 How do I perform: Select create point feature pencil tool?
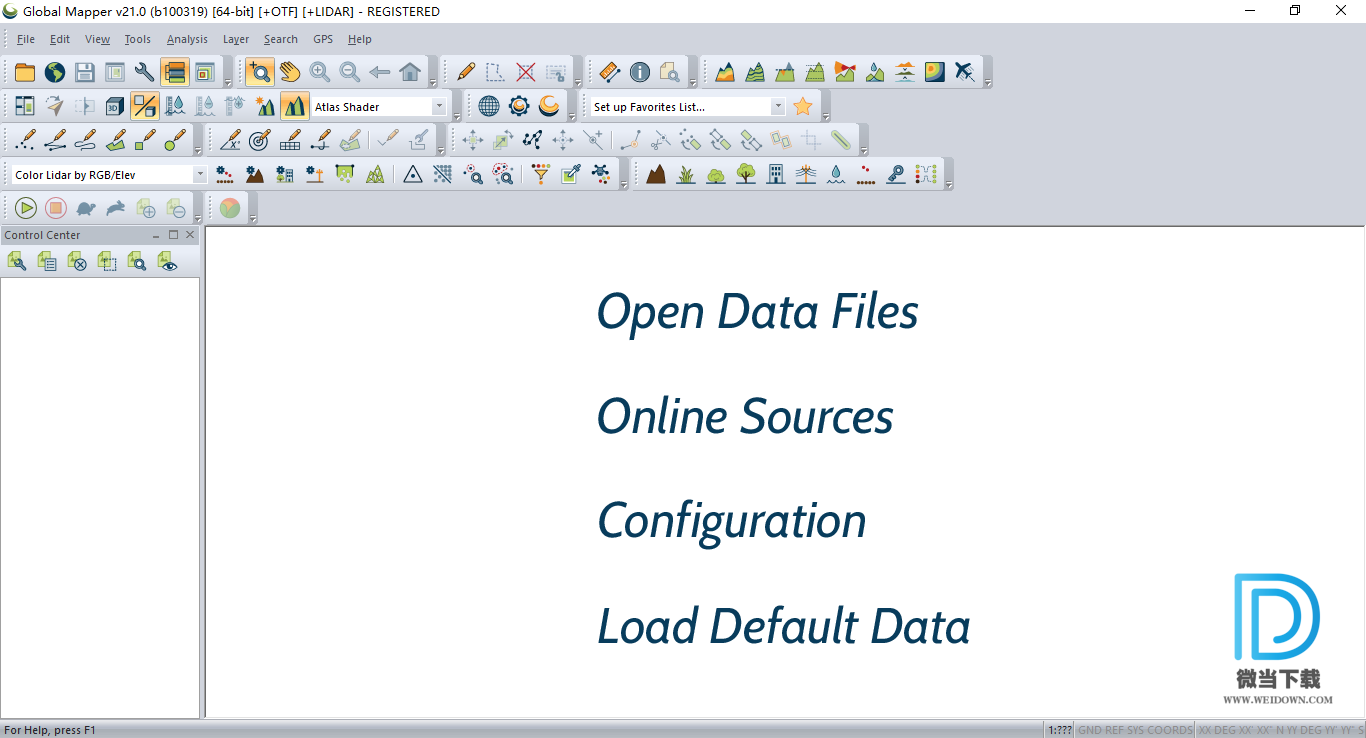click(25, 140)
